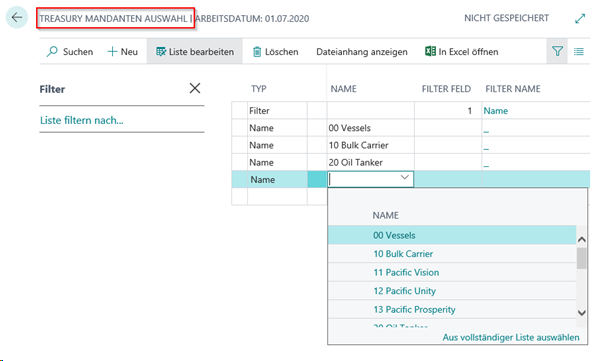Select Name type cell in 20 Oil Tanker row
The height and width of the screenshot is (361, 605).
(277, 162)
